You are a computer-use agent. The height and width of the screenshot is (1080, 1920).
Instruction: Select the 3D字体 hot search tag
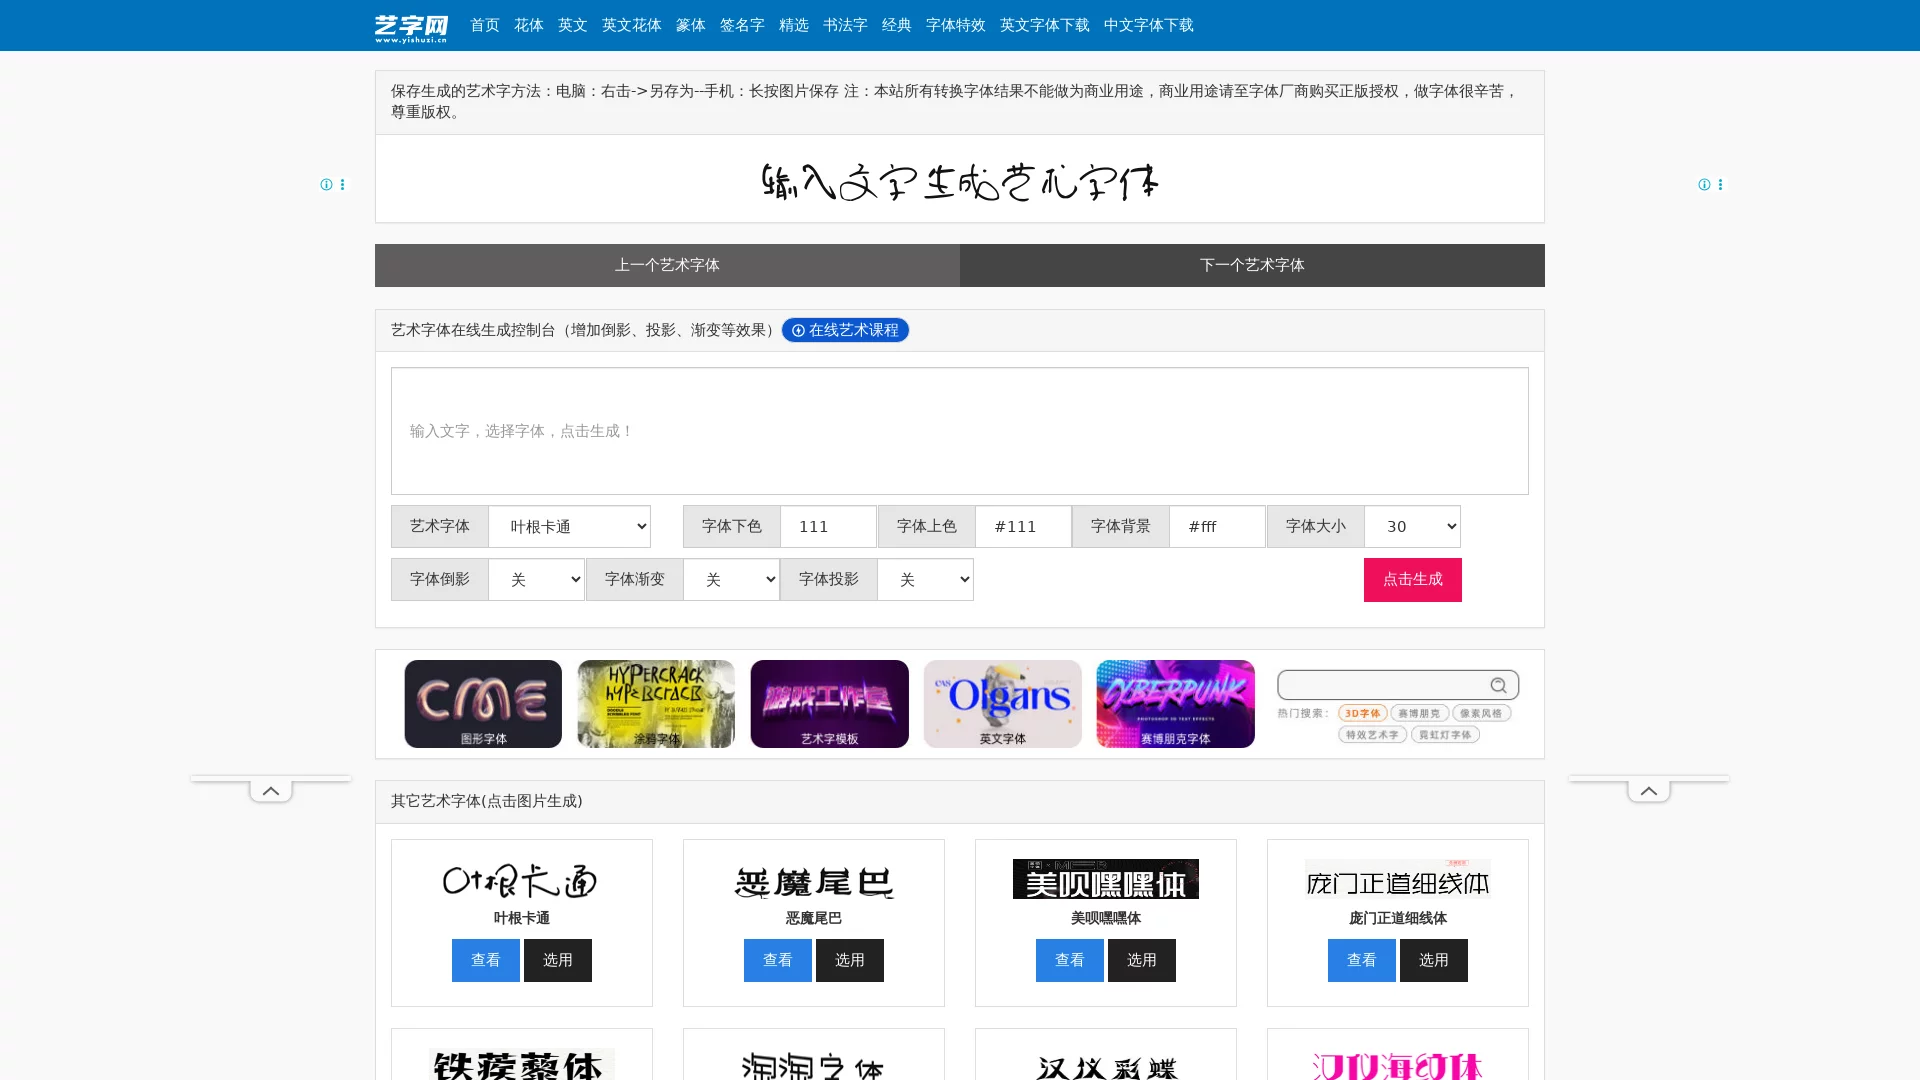coord(1362,713)
